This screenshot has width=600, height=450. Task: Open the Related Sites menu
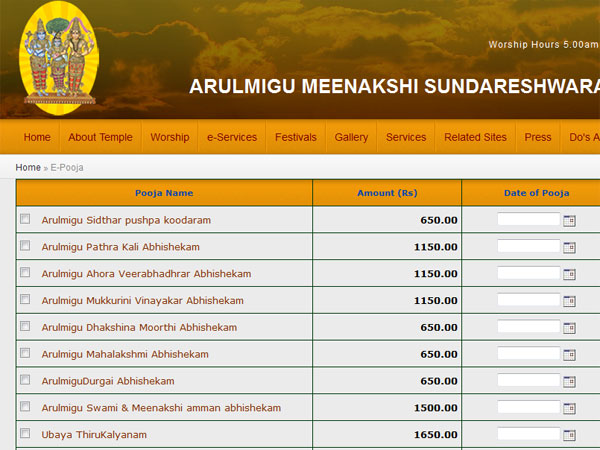(475, 137)
